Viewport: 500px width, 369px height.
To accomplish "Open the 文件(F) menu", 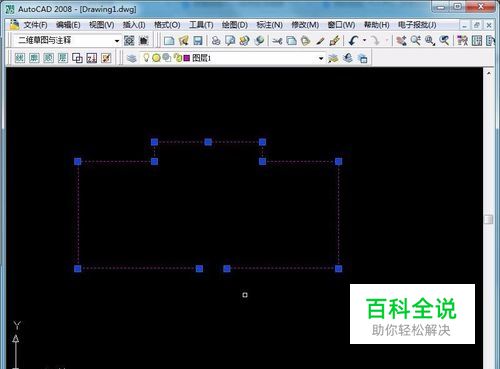I will point(35,25).
